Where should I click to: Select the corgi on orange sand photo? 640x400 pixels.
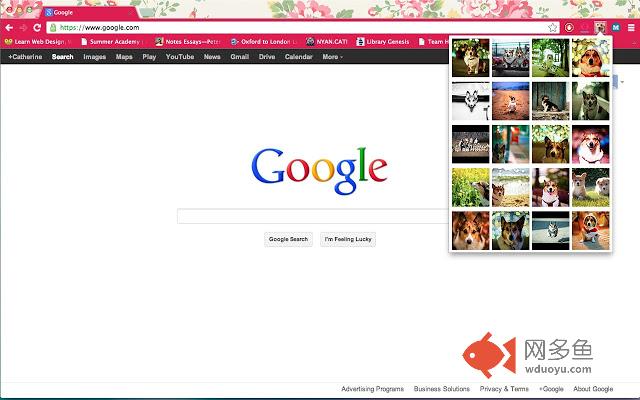tap(511, 101)
